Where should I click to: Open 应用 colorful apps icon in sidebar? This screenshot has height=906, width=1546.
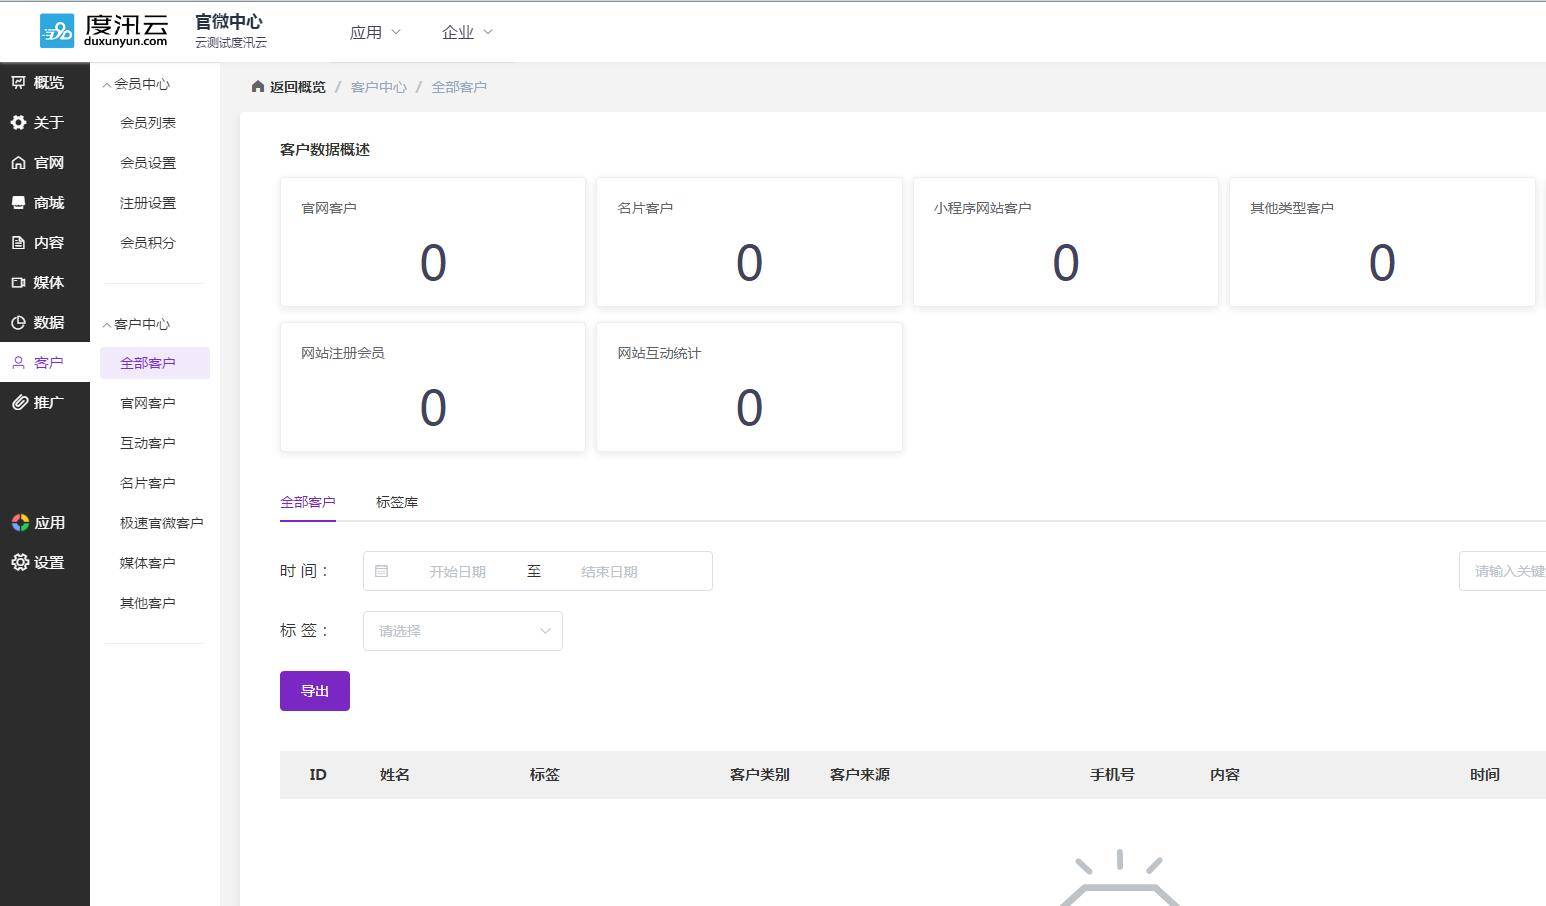20,522
